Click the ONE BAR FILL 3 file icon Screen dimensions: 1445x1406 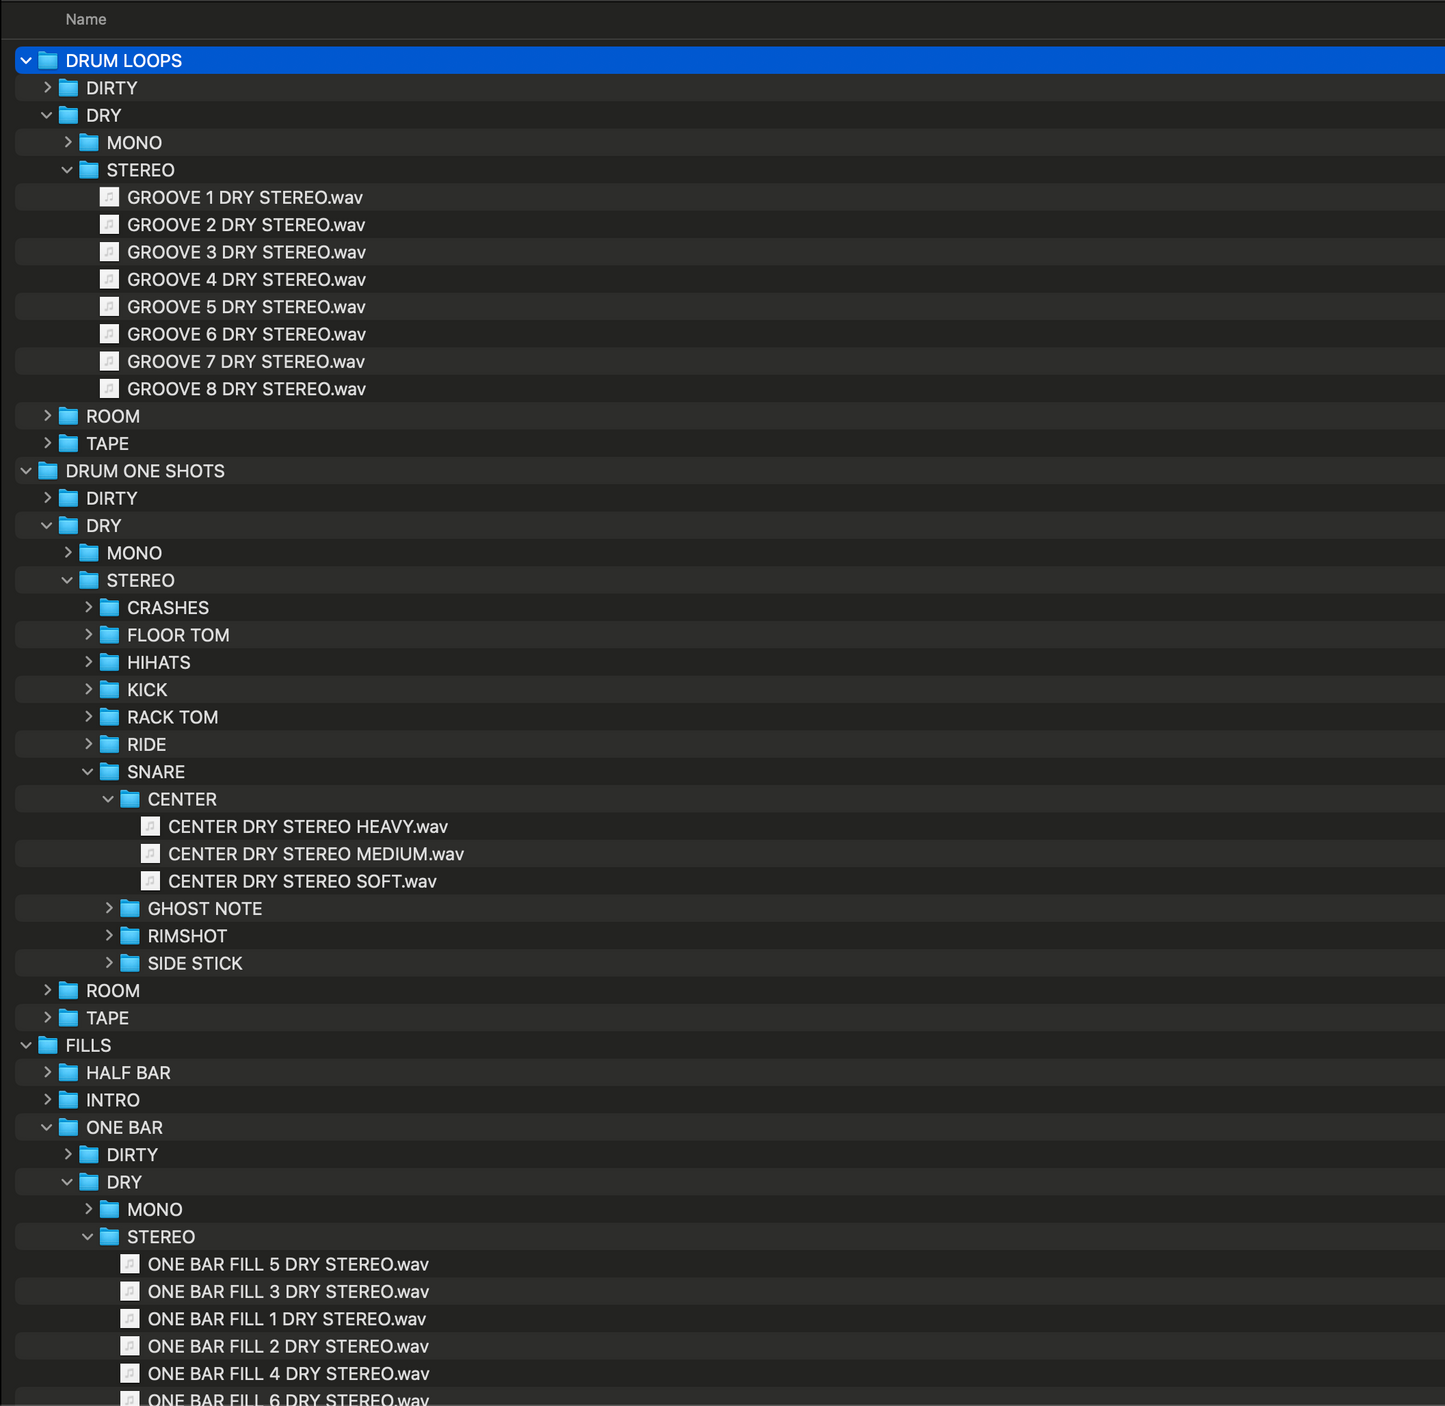click(x=130, y=1292)
